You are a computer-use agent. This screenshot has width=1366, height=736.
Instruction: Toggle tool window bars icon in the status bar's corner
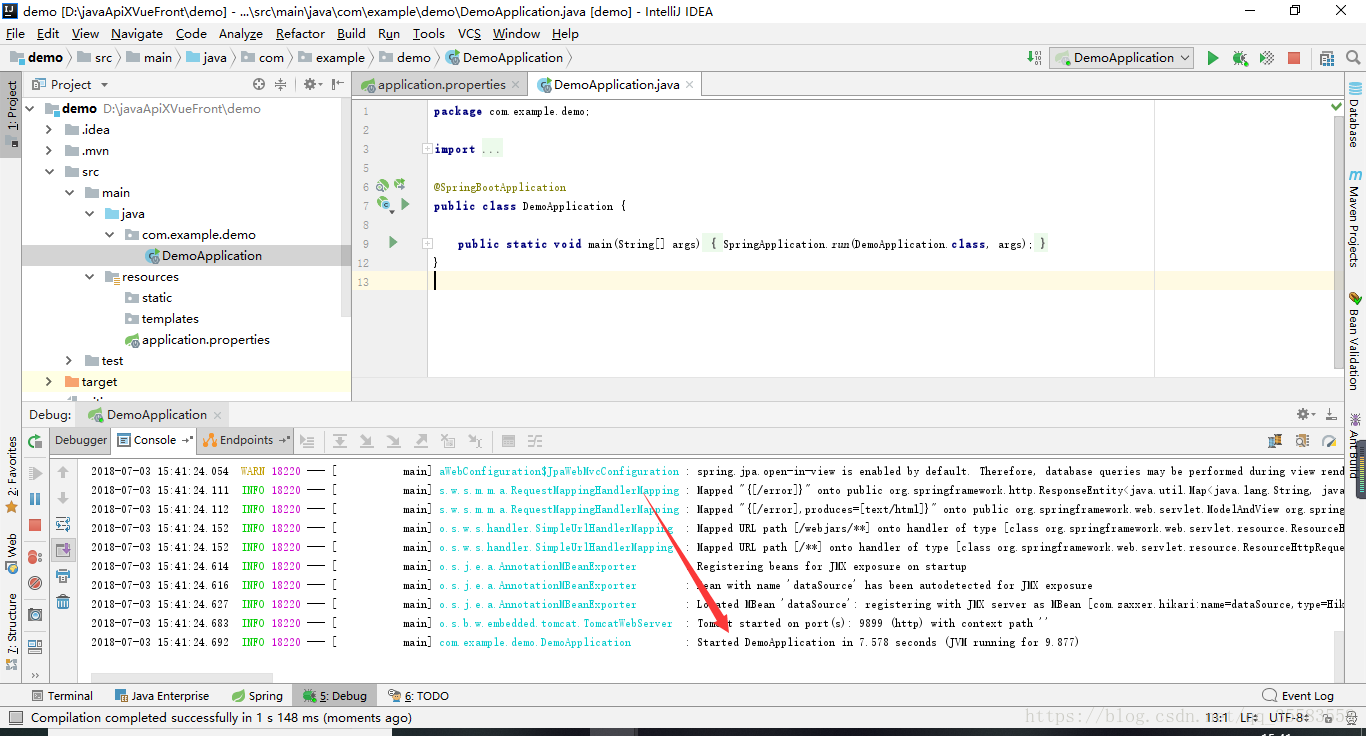[14, 718]
